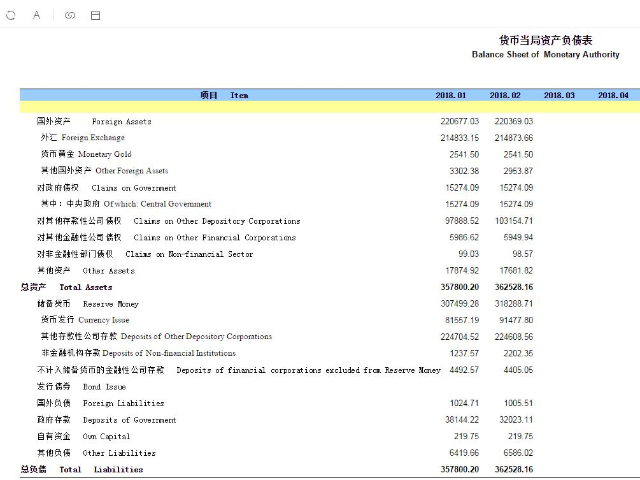Click the value 81557.19 for Currency Issue

[462, 320]
